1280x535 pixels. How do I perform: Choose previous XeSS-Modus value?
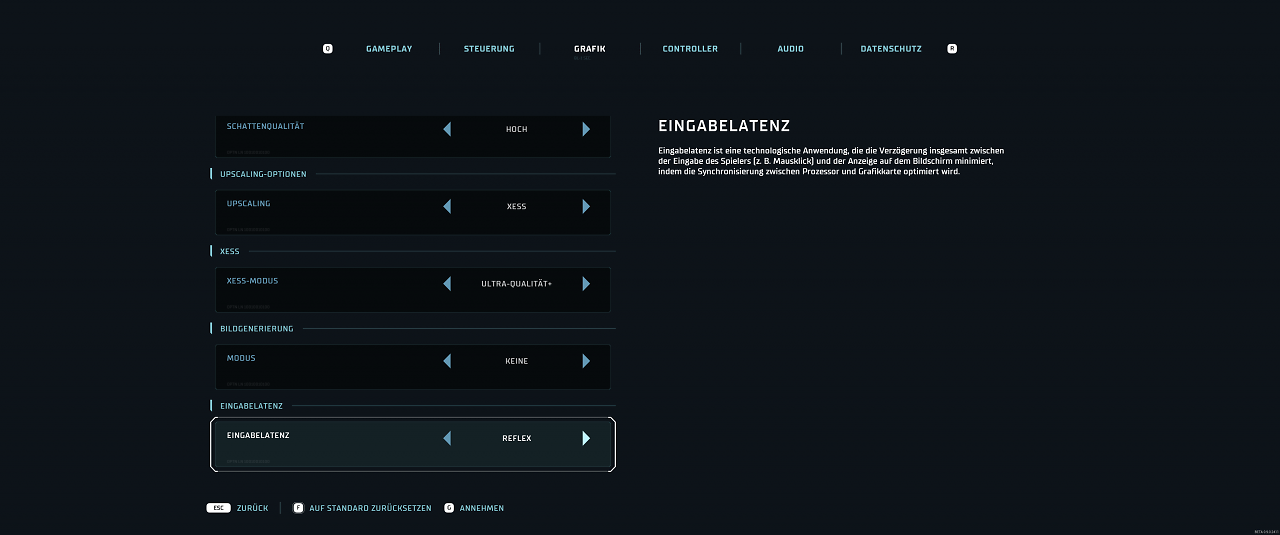coord(447,284)
